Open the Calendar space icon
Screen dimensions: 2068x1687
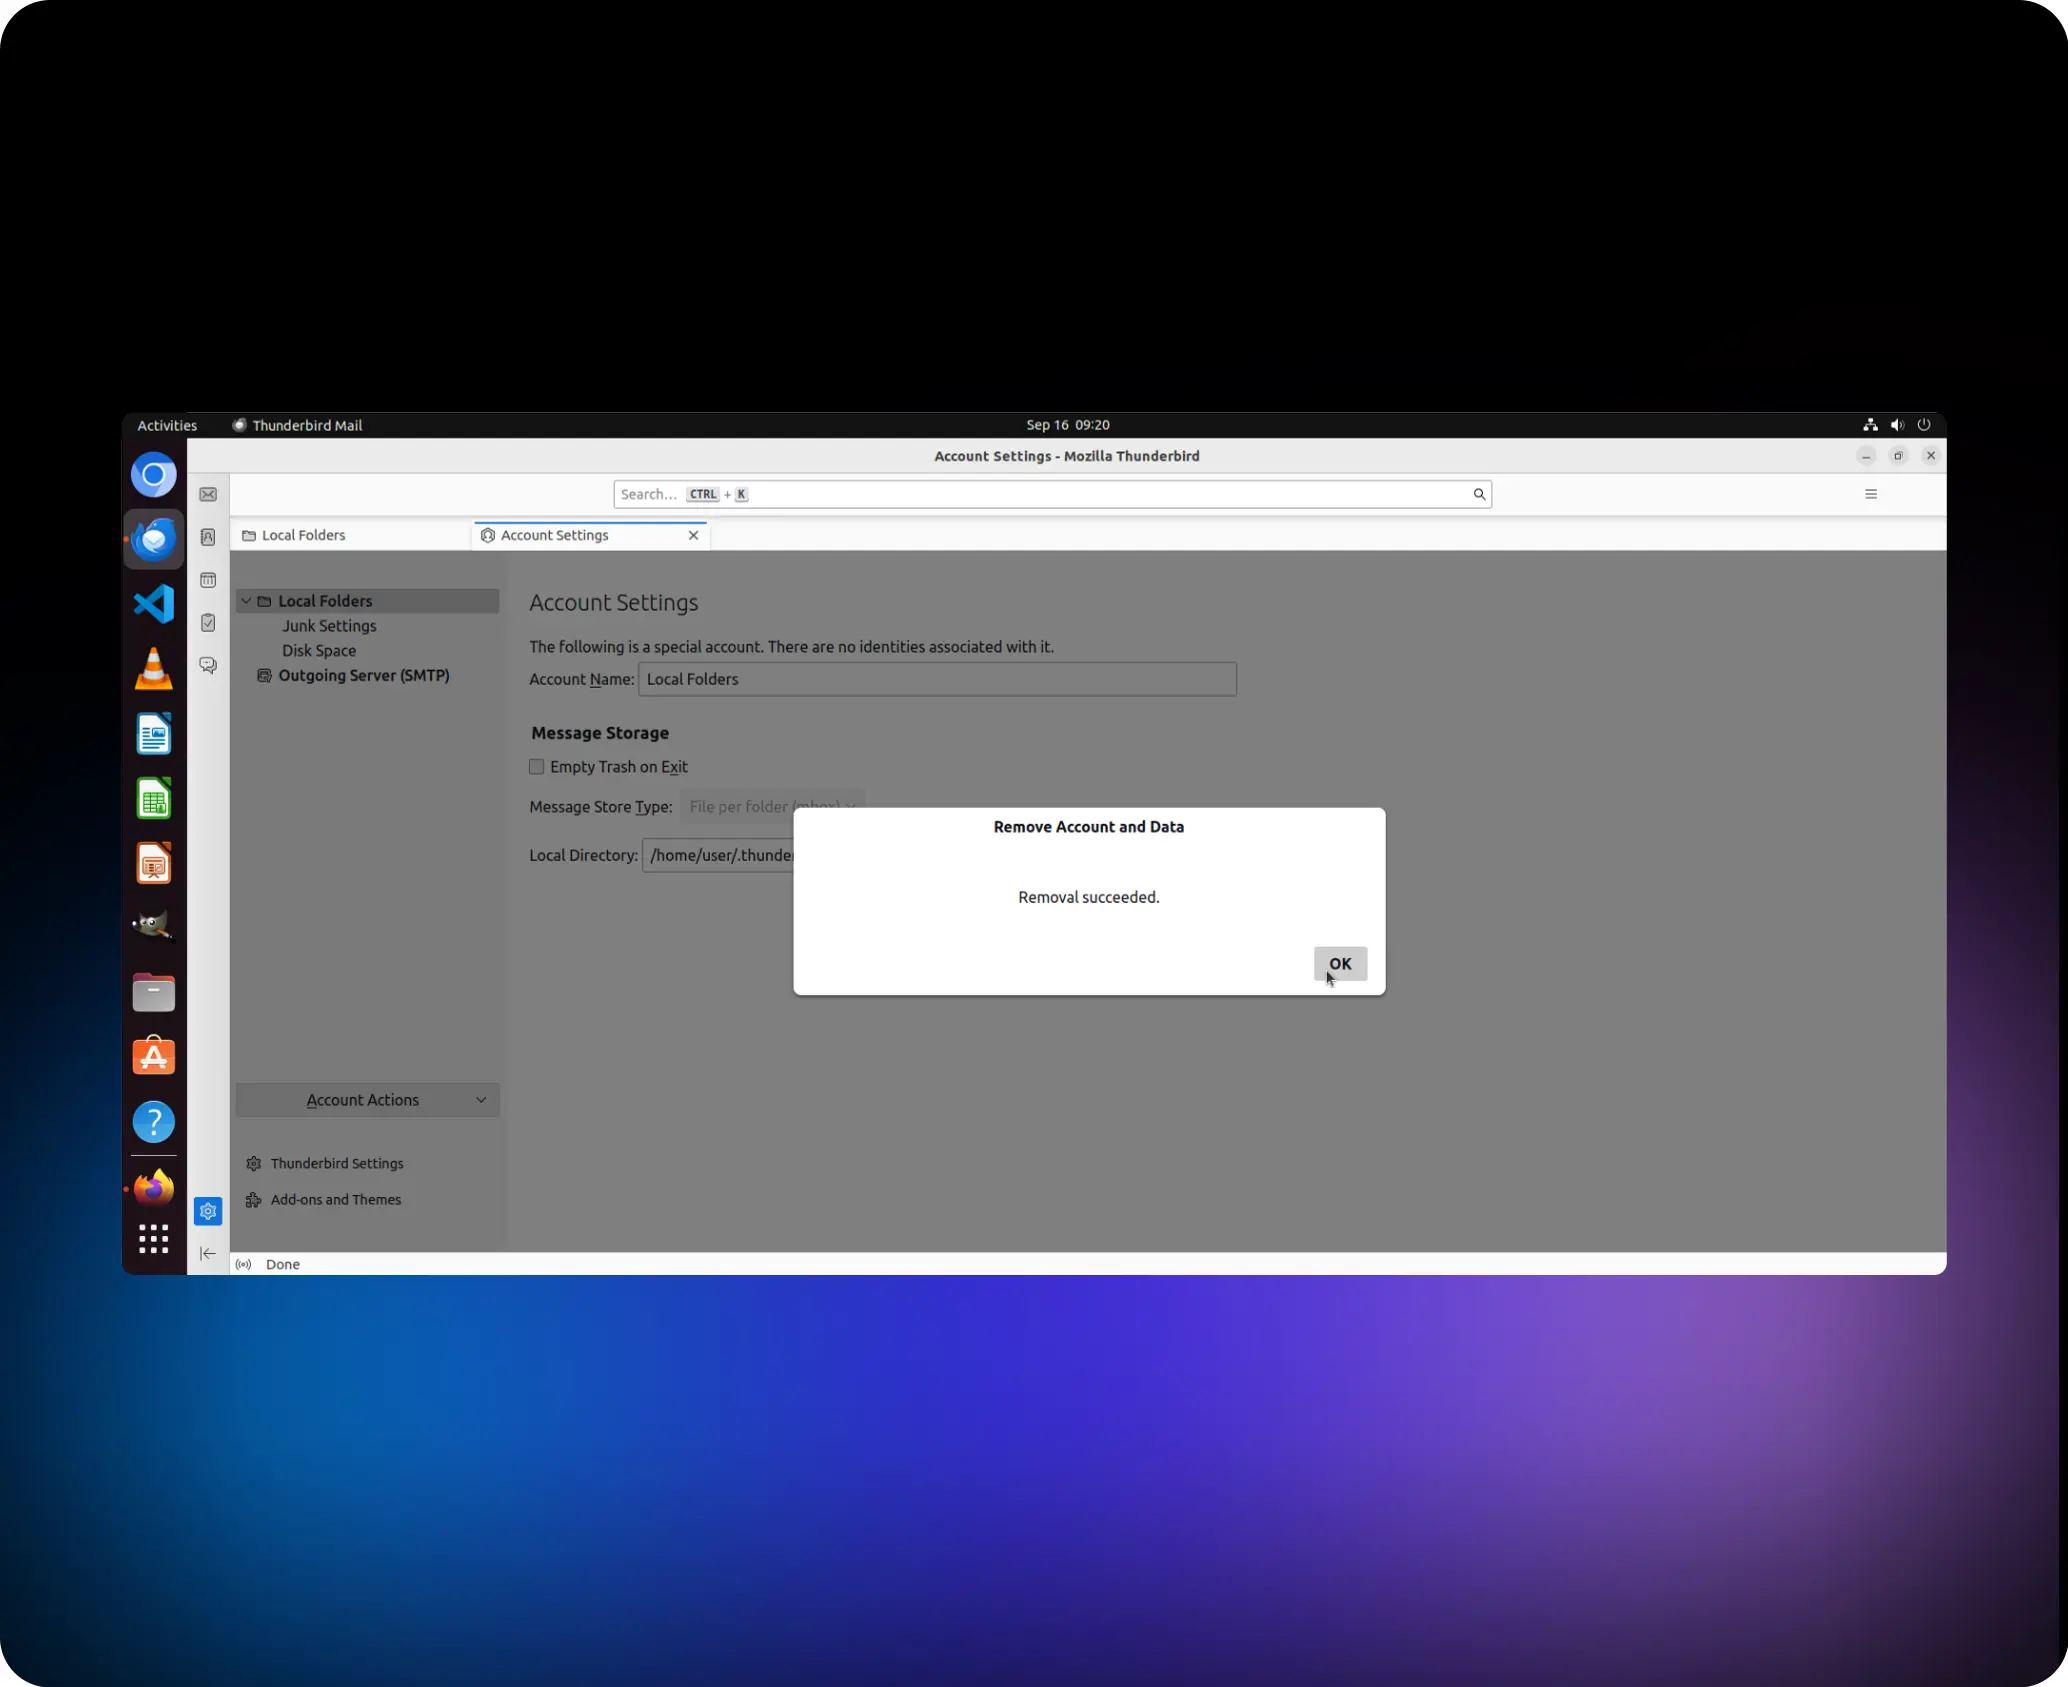208,580
